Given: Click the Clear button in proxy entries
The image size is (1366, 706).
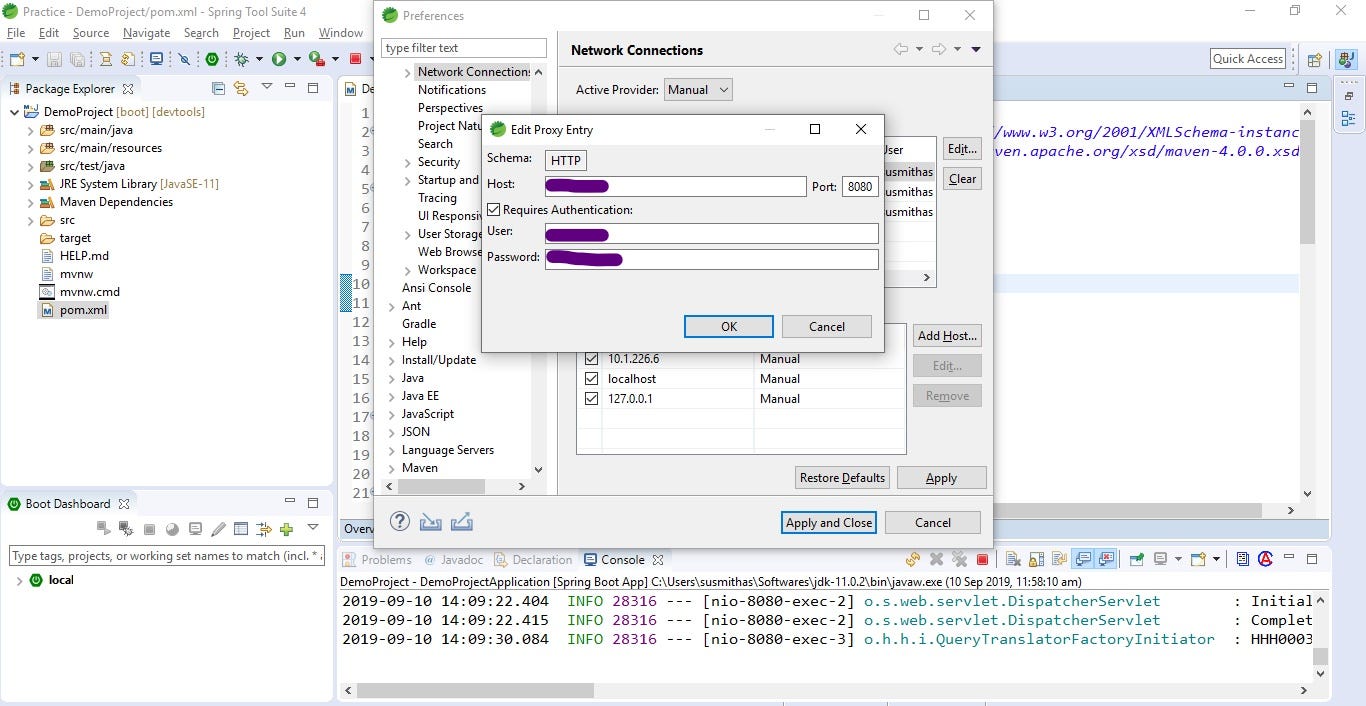Looking at the screenshot, I should 963,179.
